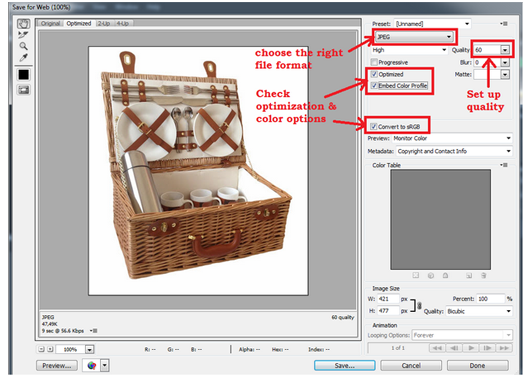Click the browser preview globe icon
This screenshot has width=530, height=376.
click(x=92, y=366)
